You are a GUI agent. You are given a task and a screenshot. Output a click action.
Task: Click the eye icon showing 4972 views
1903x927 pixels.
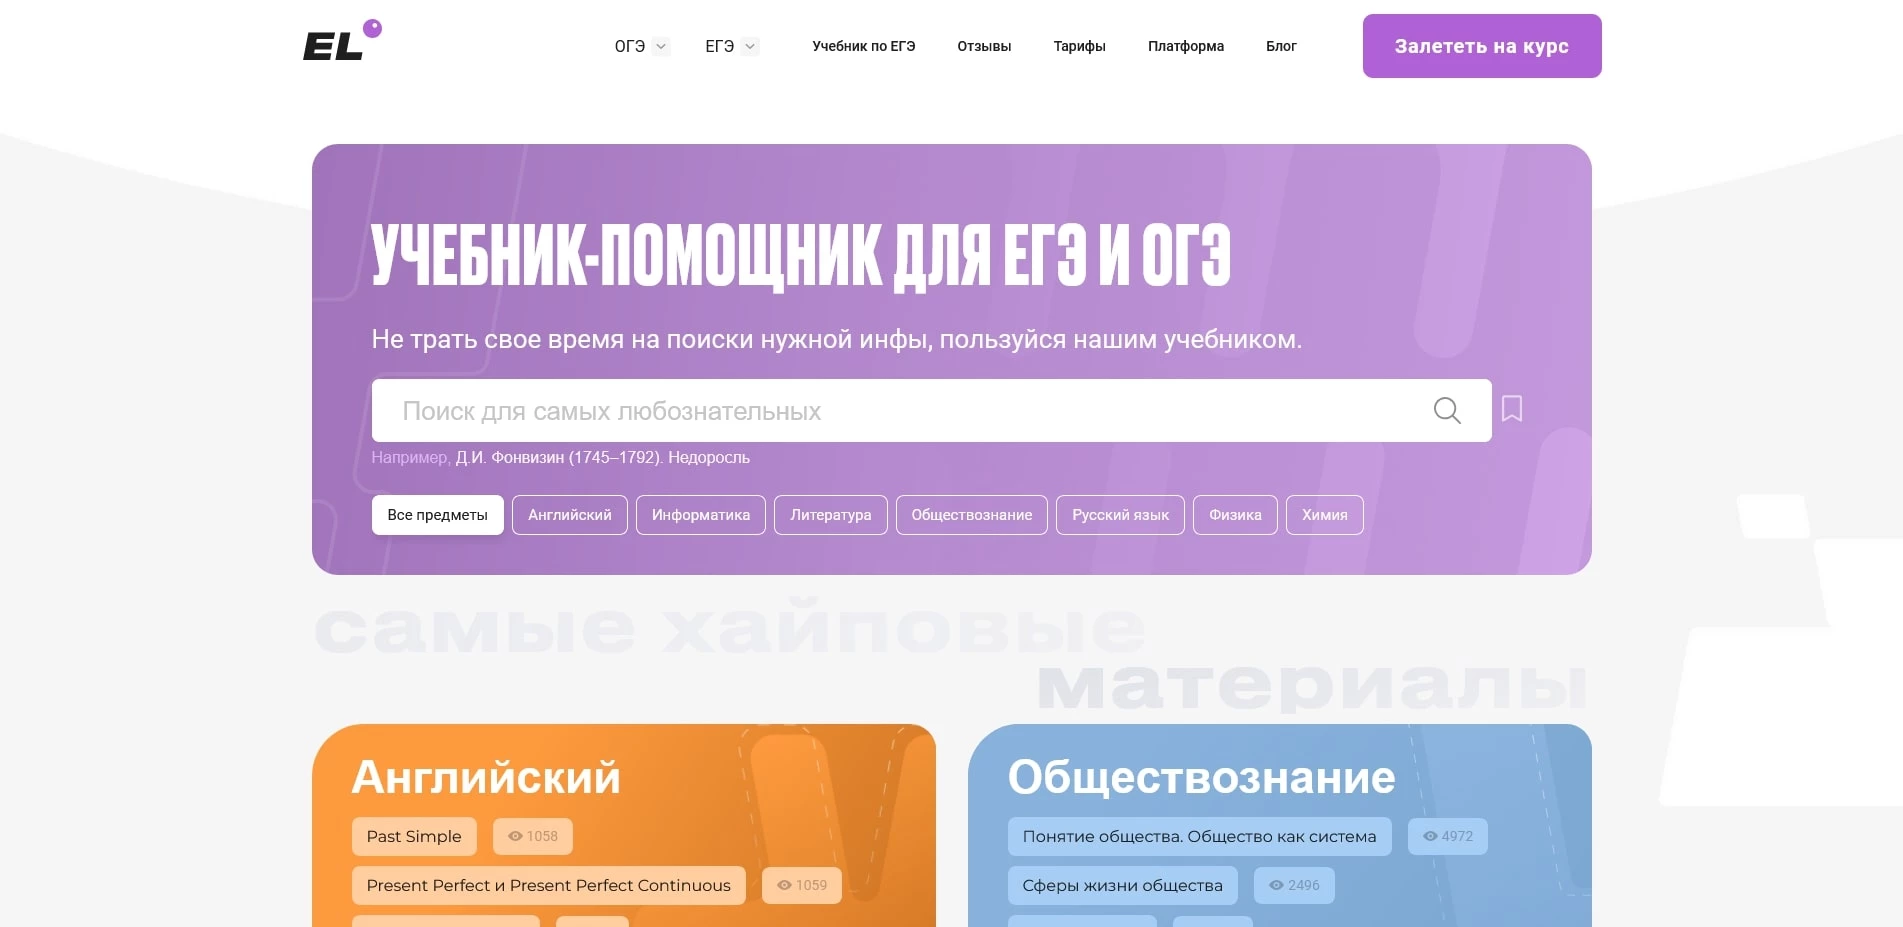point(1428,836)
